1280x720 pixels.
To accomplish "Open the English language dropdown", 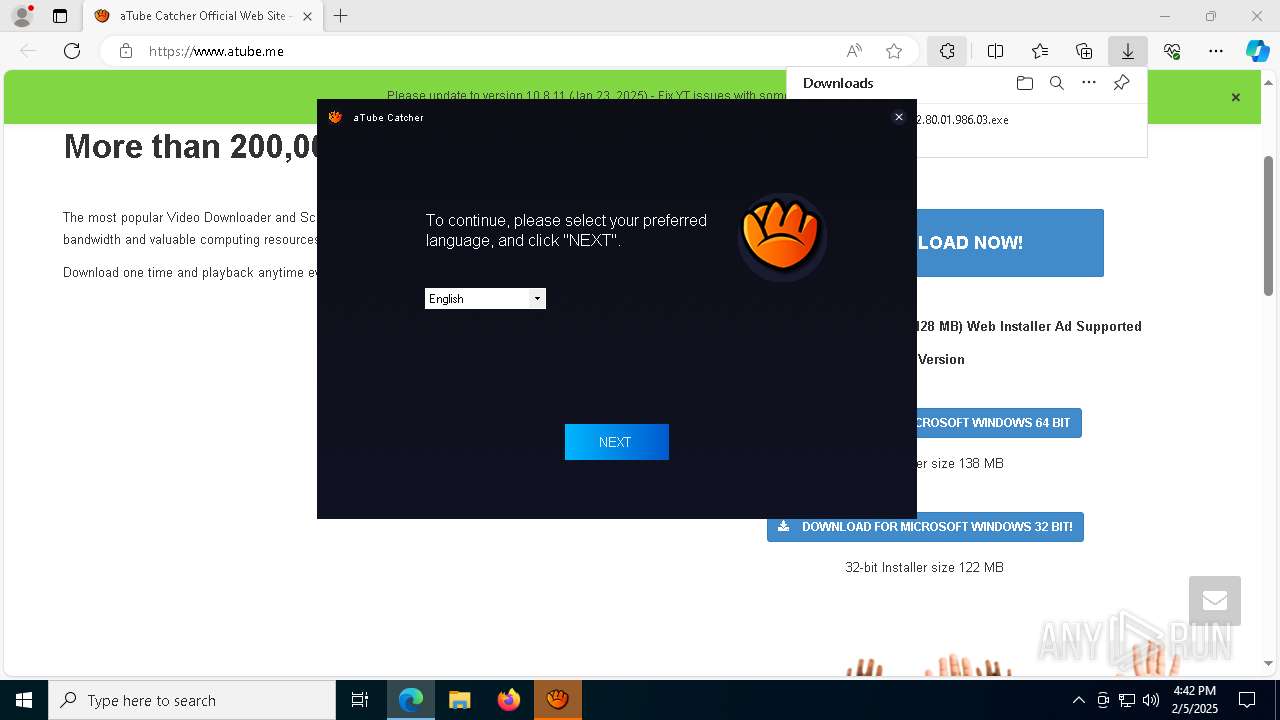I will 485,299.
